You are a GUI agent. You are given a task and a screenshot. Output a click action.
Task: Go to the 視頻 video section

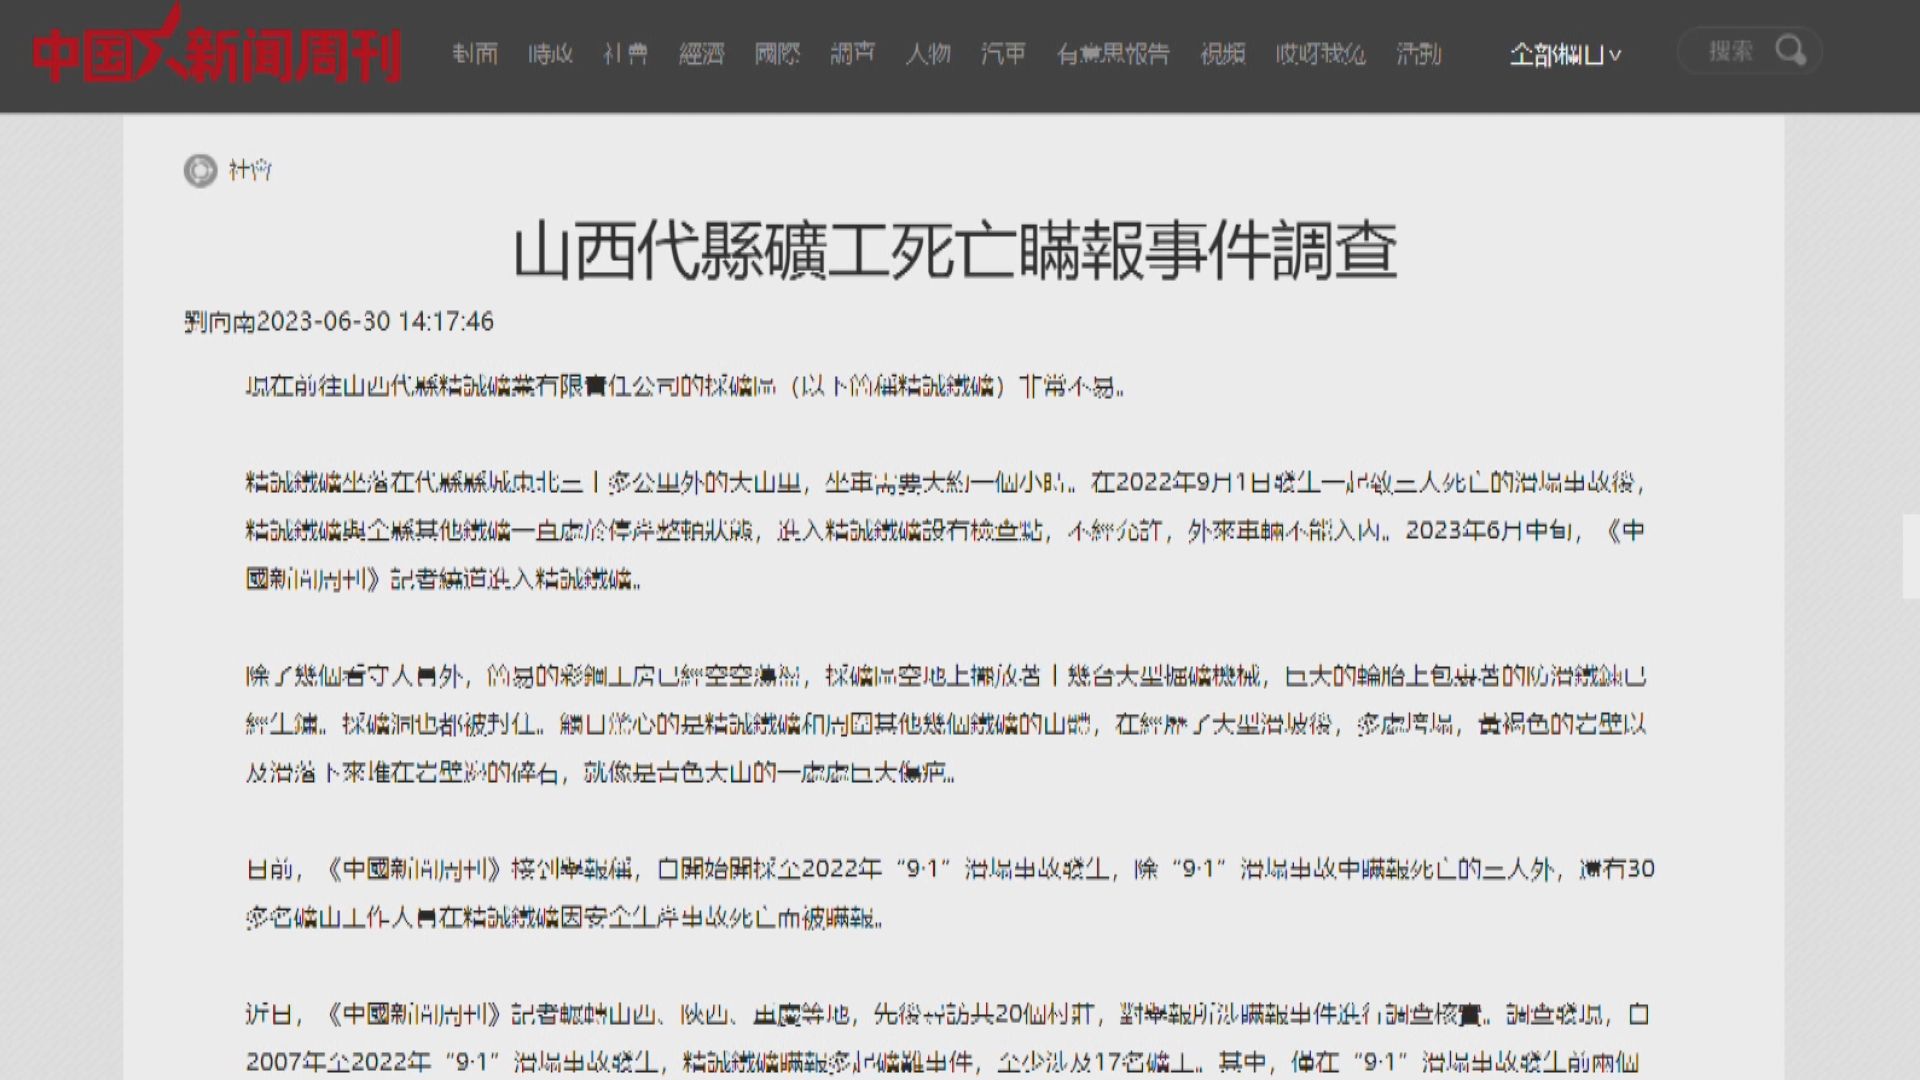click(x=1224, y=55)
